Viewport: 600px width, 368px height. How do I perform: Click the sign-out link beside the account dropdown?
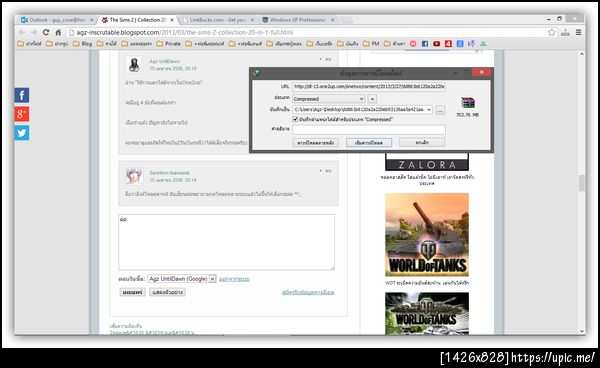pos(234,279)
